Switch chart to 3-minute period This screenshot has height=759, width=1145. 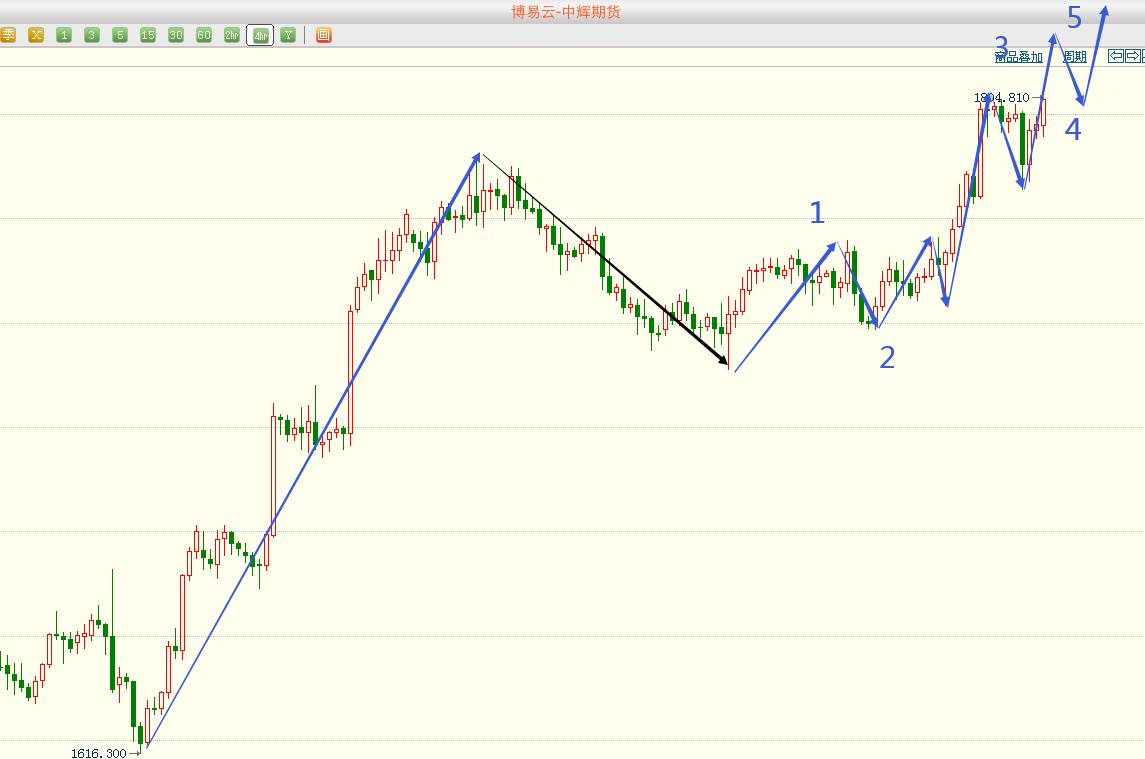pyautogui.click(x=92, y=35)
